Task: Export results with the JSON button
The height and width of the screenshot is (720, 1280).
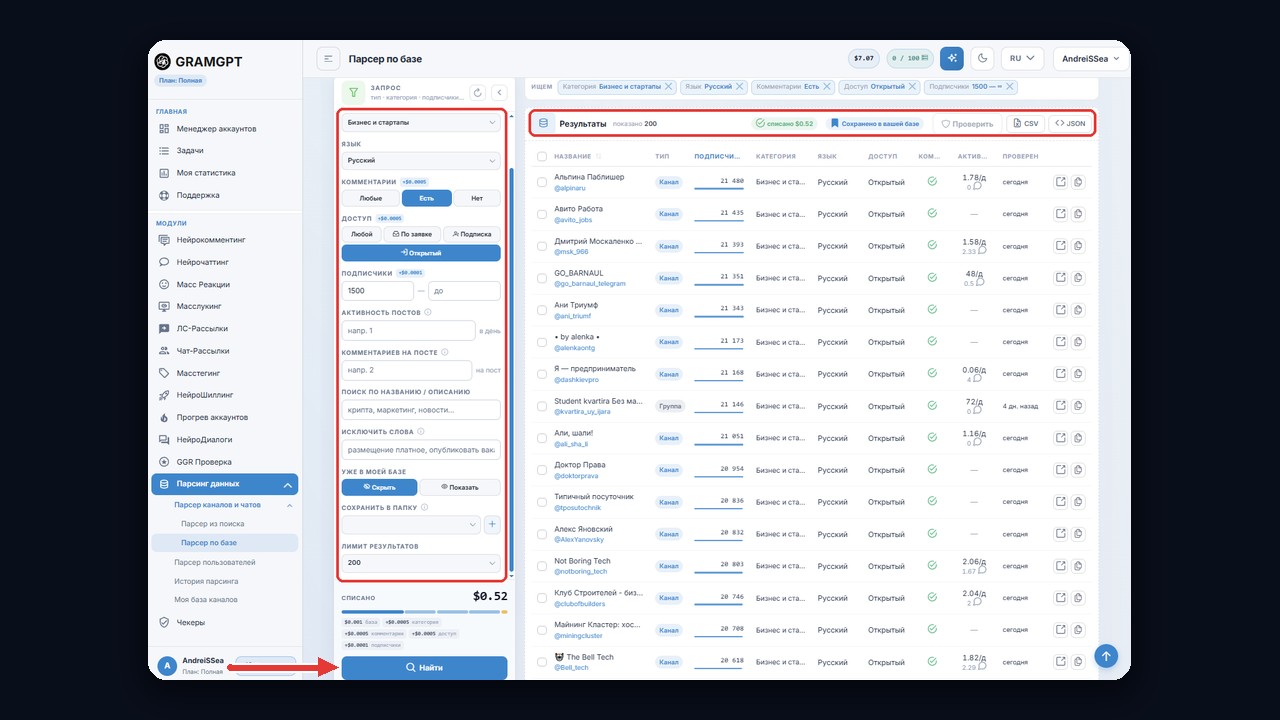Action: [1070, 123]
